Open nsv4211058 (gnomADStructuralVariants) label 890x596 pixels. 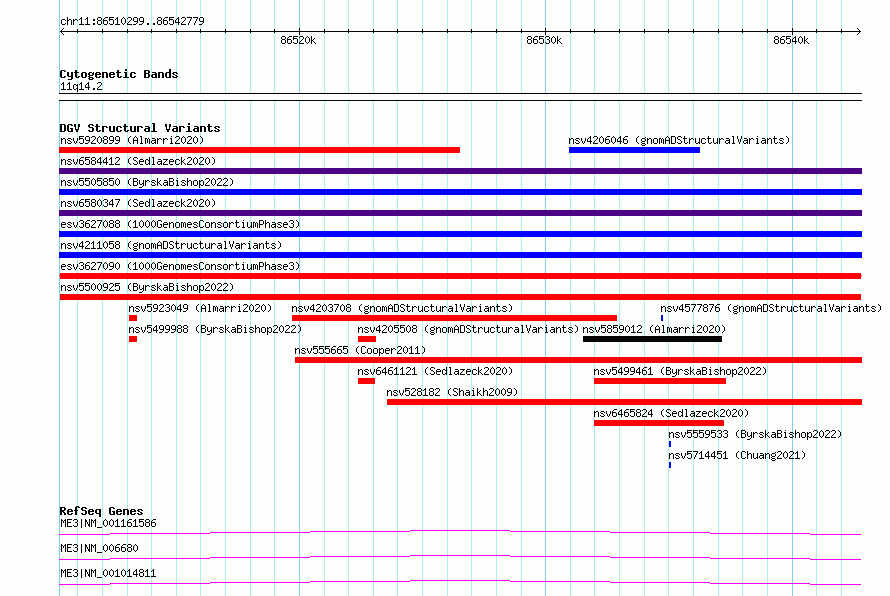pos(171,245)
